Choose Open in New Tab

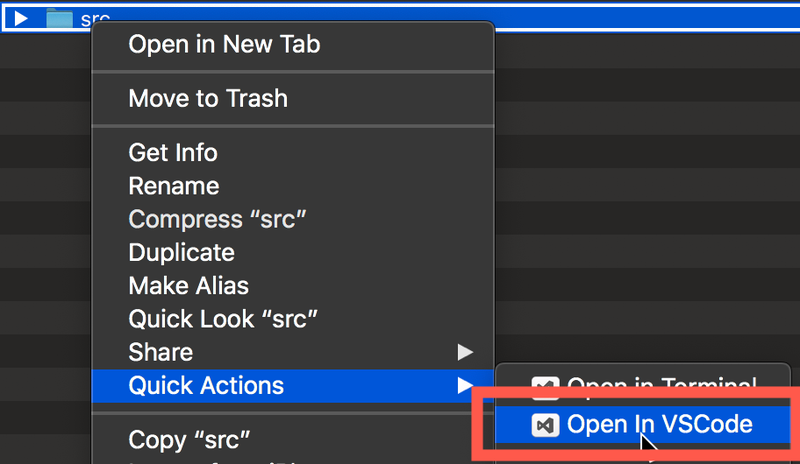[224, 44]
